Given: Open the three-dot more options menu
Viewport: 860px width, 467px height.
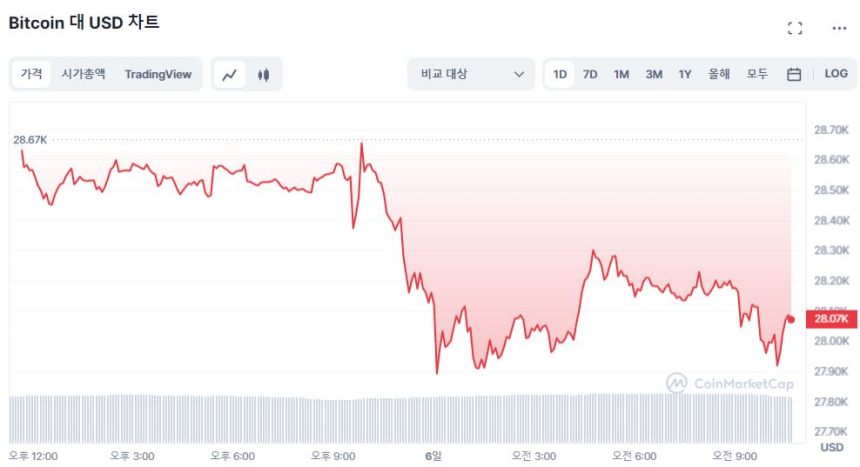Looking at the screenshot, I should [x=839, y=28].
